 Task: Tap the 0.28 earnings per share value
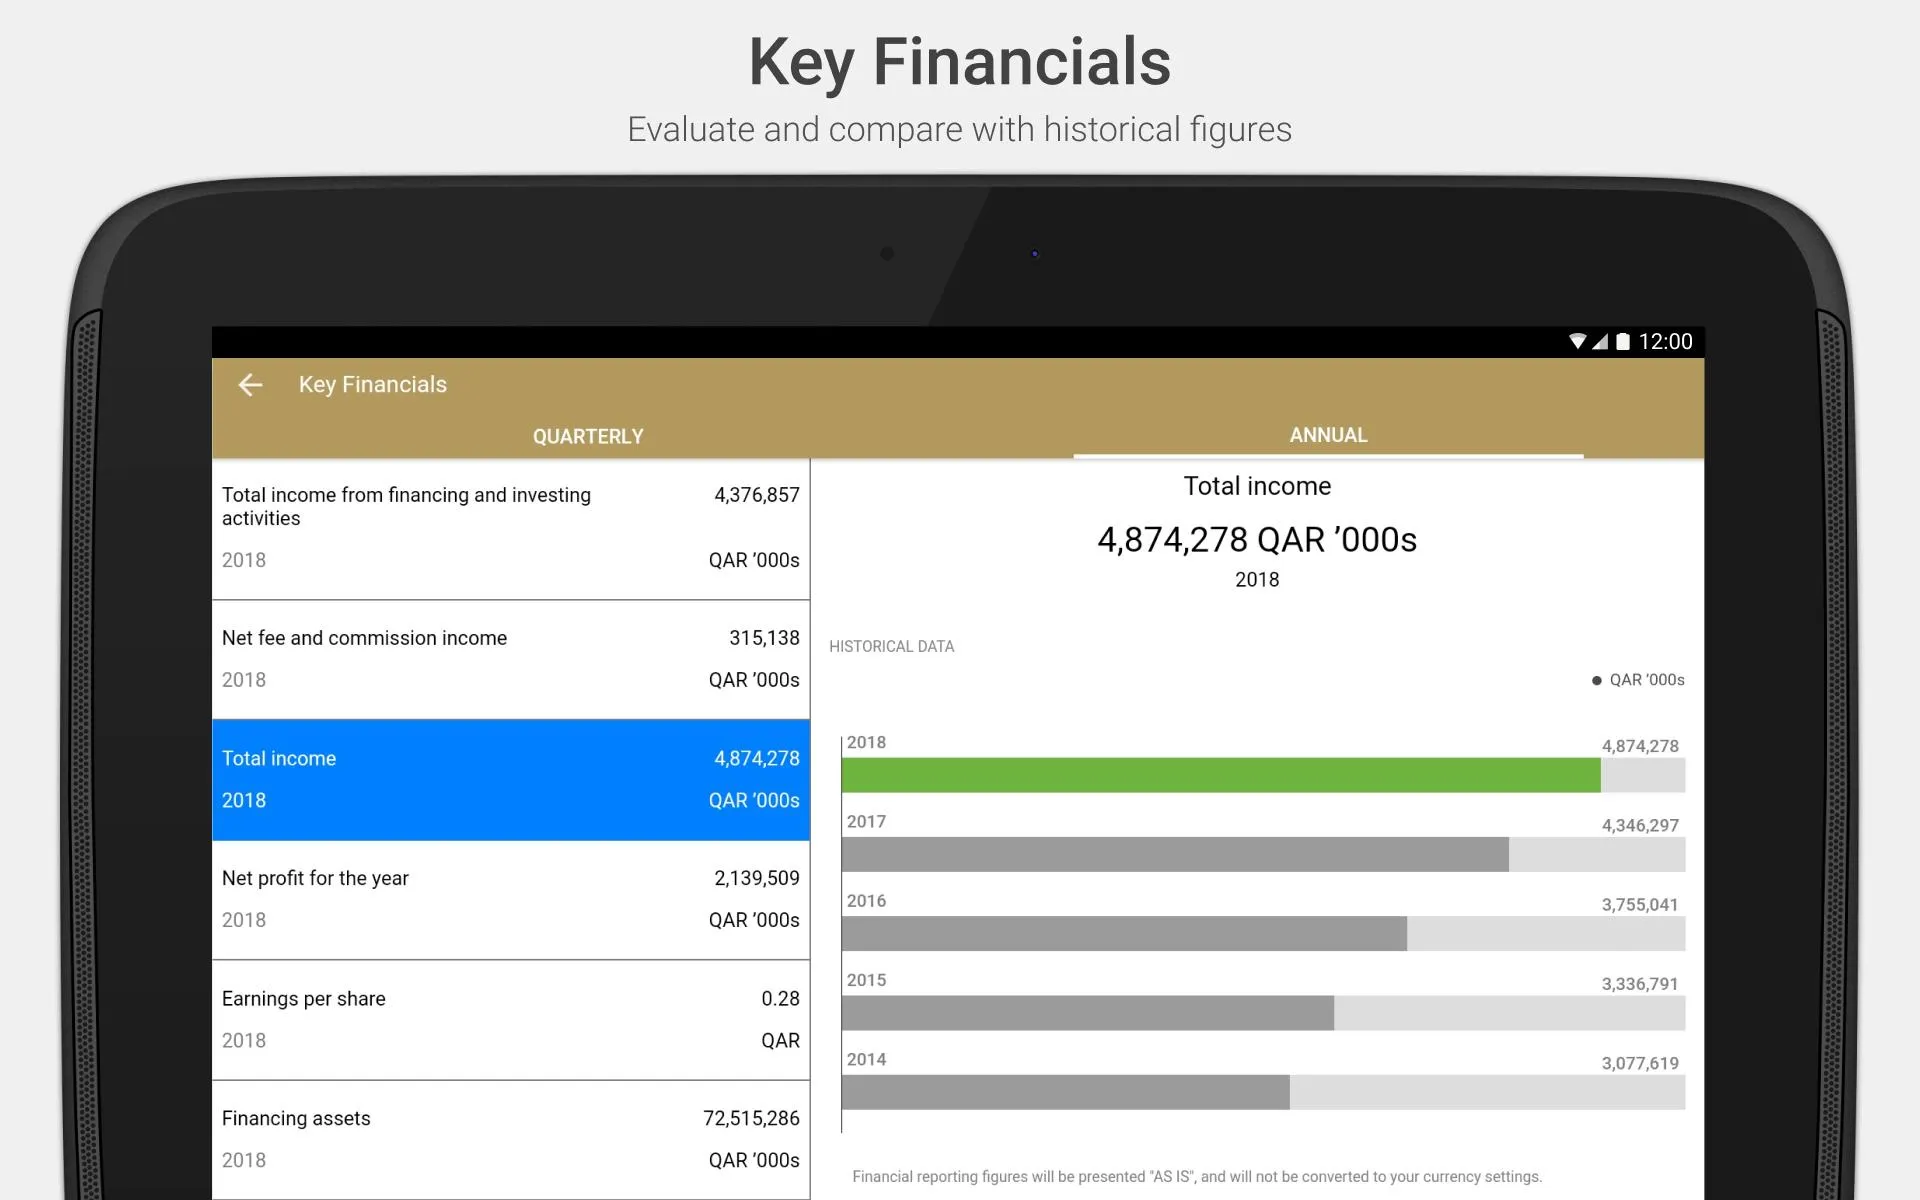(x=780, y=998)
